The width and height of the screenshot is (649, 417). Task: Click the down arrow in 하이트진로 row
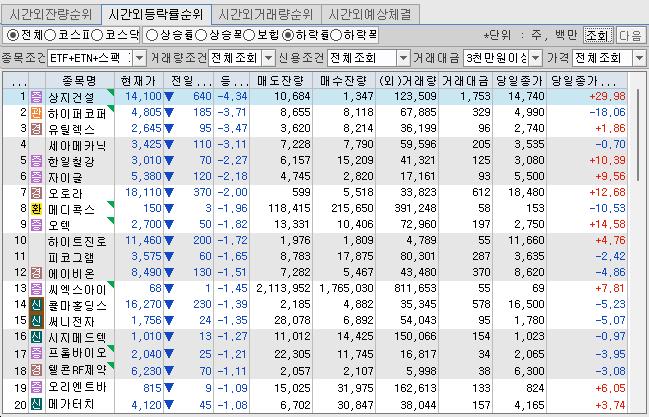169,241
